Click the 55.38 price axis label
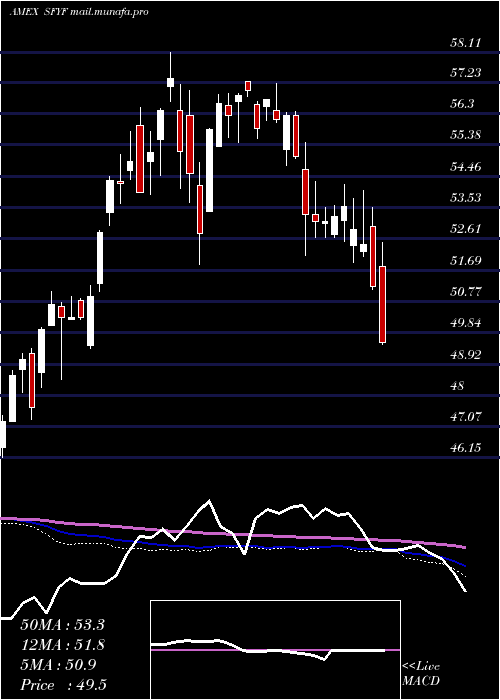Viewport: 500px width, 700px height. point(465,135)
